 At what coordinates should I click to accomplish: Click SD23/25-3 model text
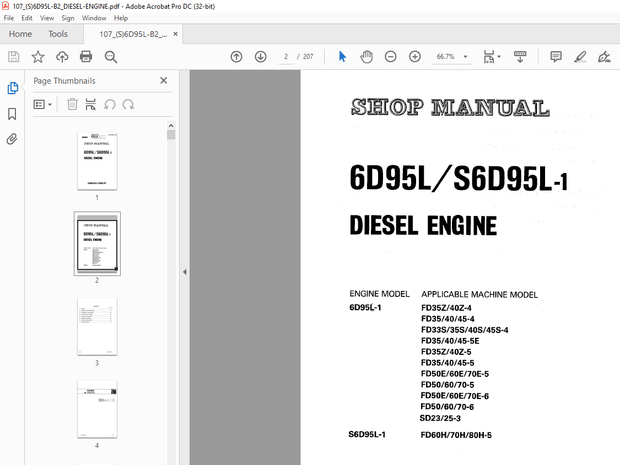click(x=440, y=418)
